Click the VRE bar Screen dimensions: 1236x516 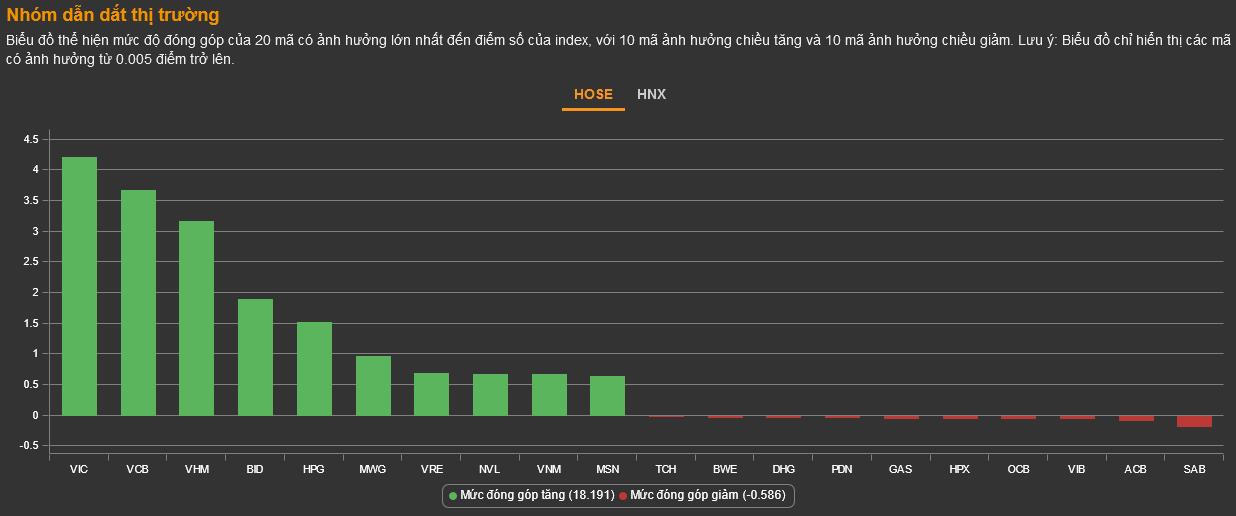pyautogui.click(x=431, y=394)
